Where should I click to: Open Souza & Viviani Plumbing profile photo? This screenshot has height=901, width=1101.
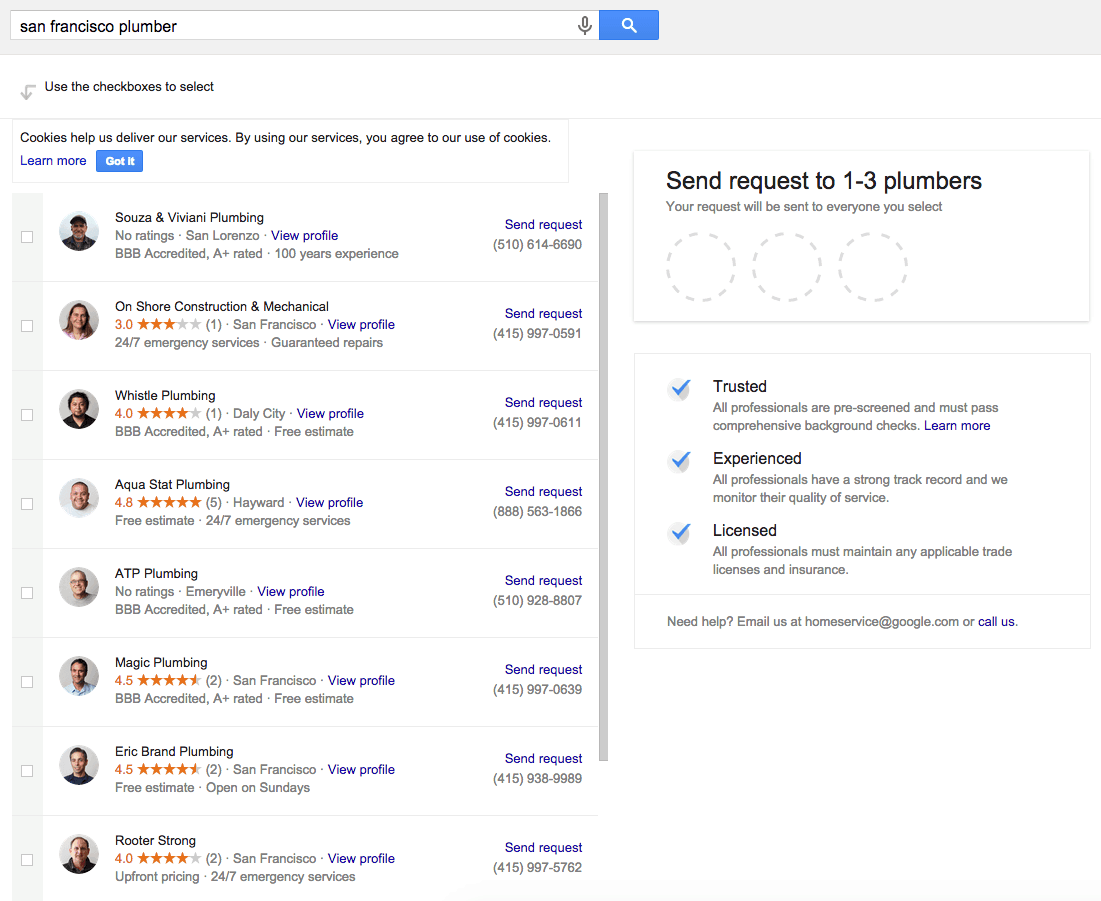click(x=79, y=232)
